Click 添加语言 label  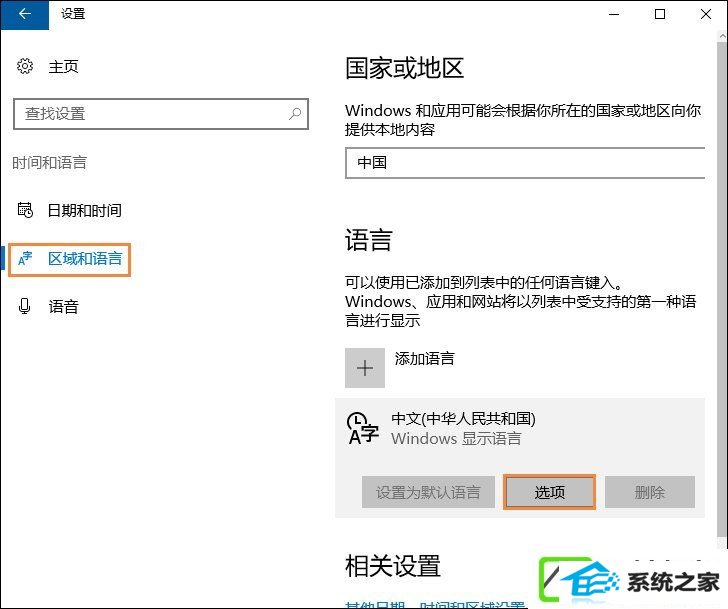(x=424, y=358)
